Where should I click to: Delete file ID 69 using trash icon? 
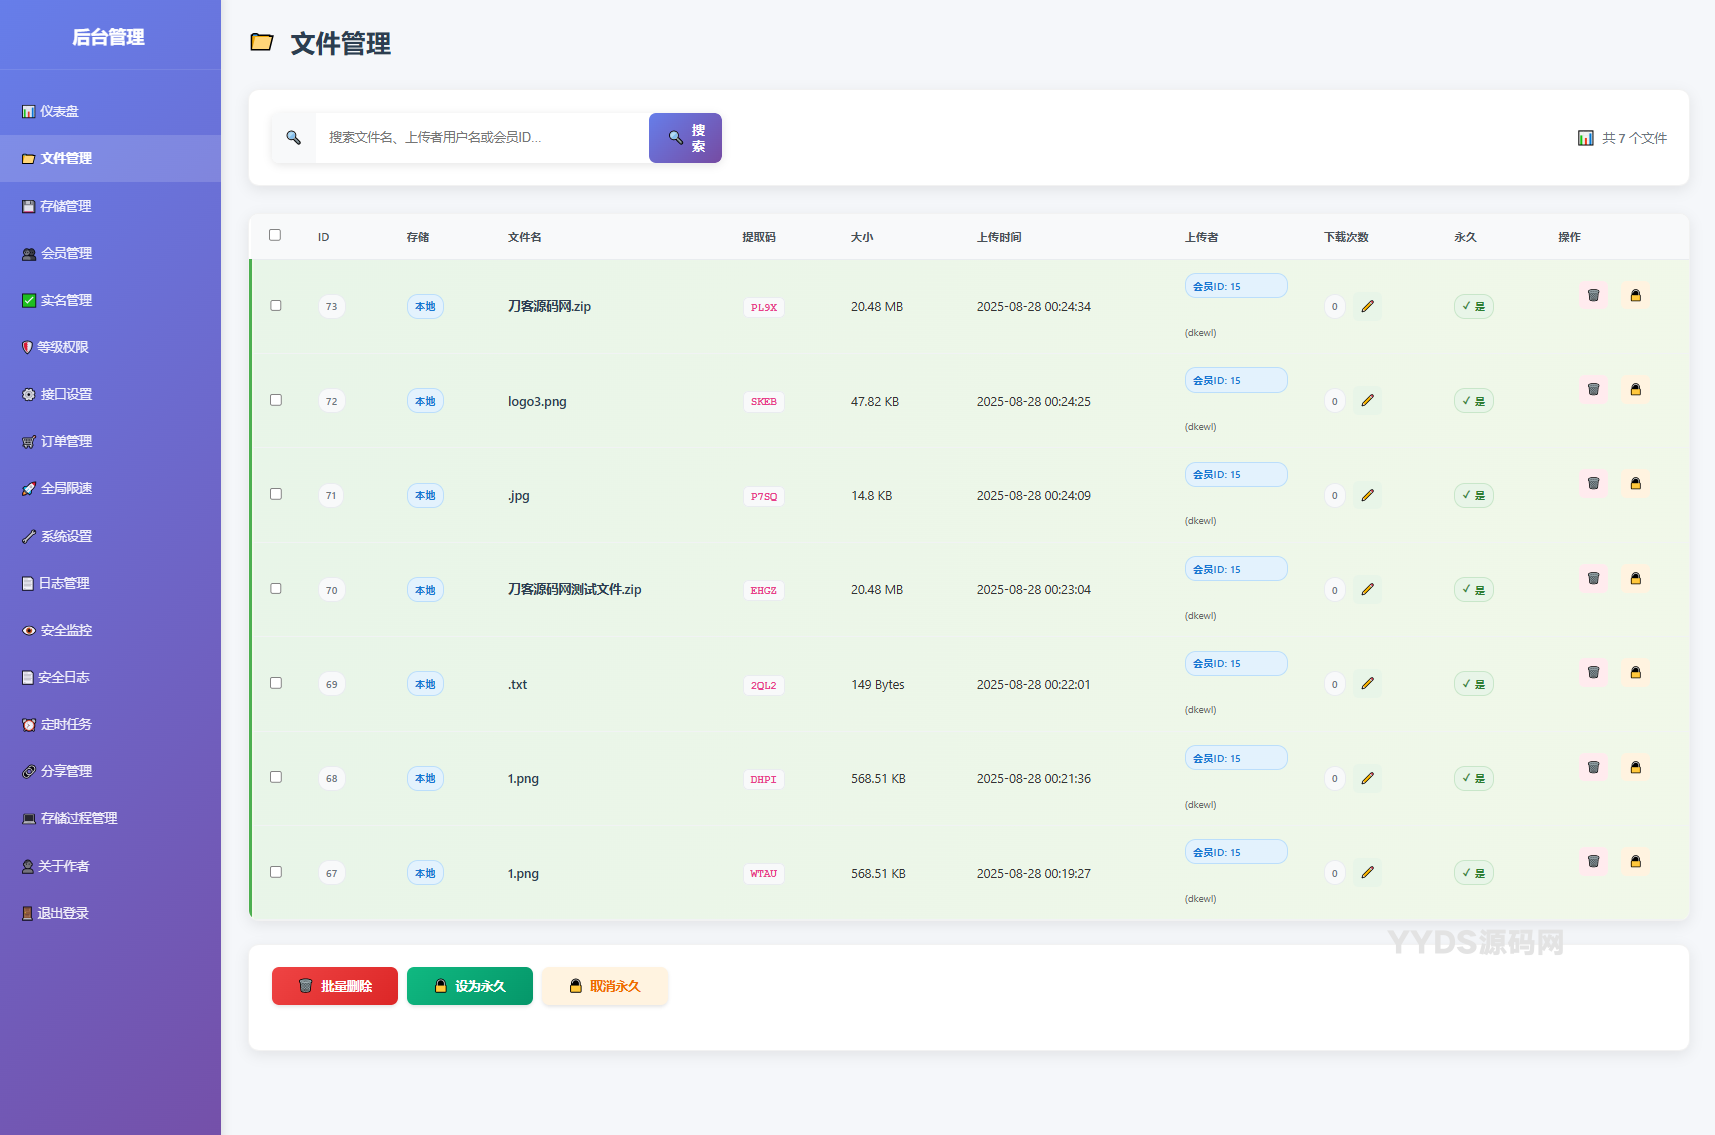point(1593,673)
